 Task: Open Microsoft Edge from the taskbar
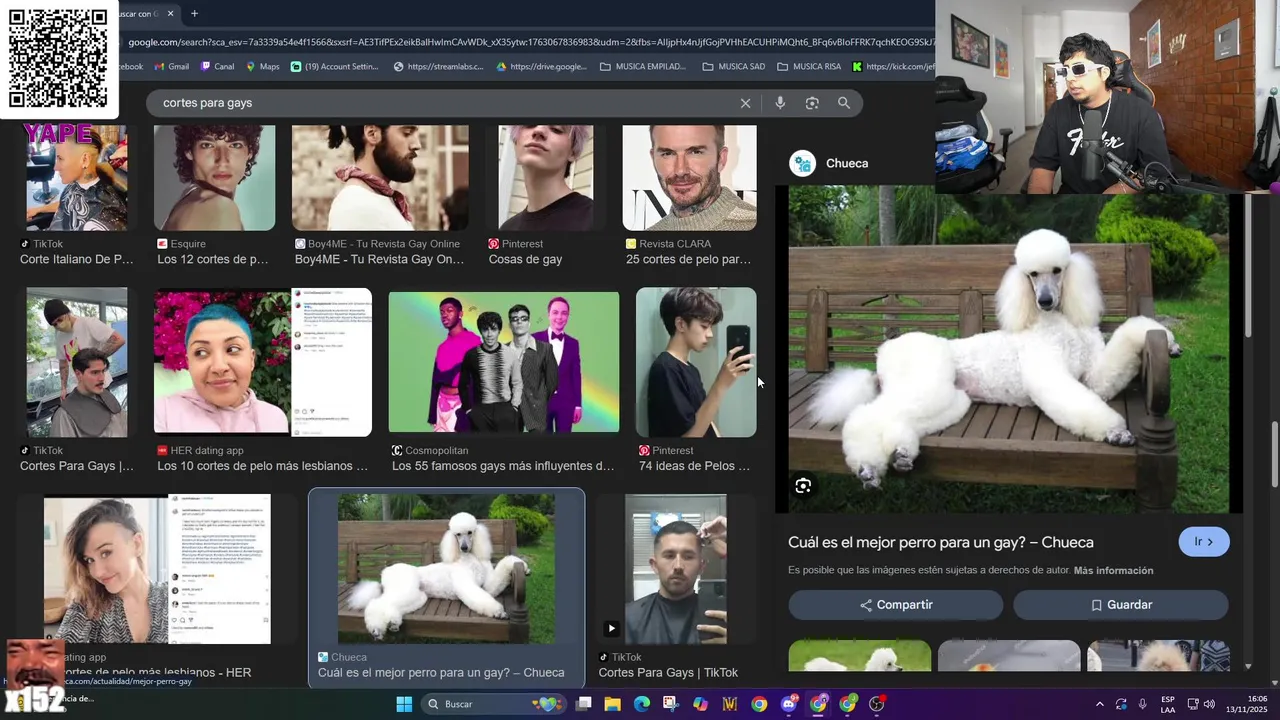coord(641,704)
